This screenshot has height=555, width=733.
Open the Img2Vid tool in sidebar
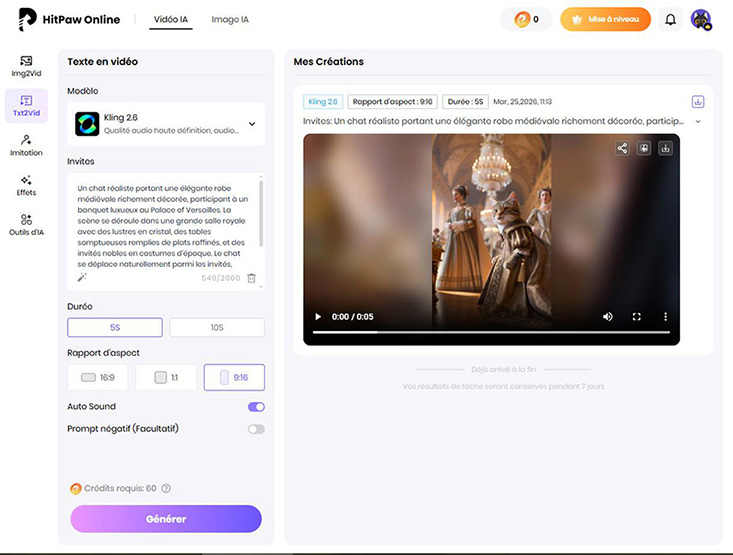click(x=26, y=66)
